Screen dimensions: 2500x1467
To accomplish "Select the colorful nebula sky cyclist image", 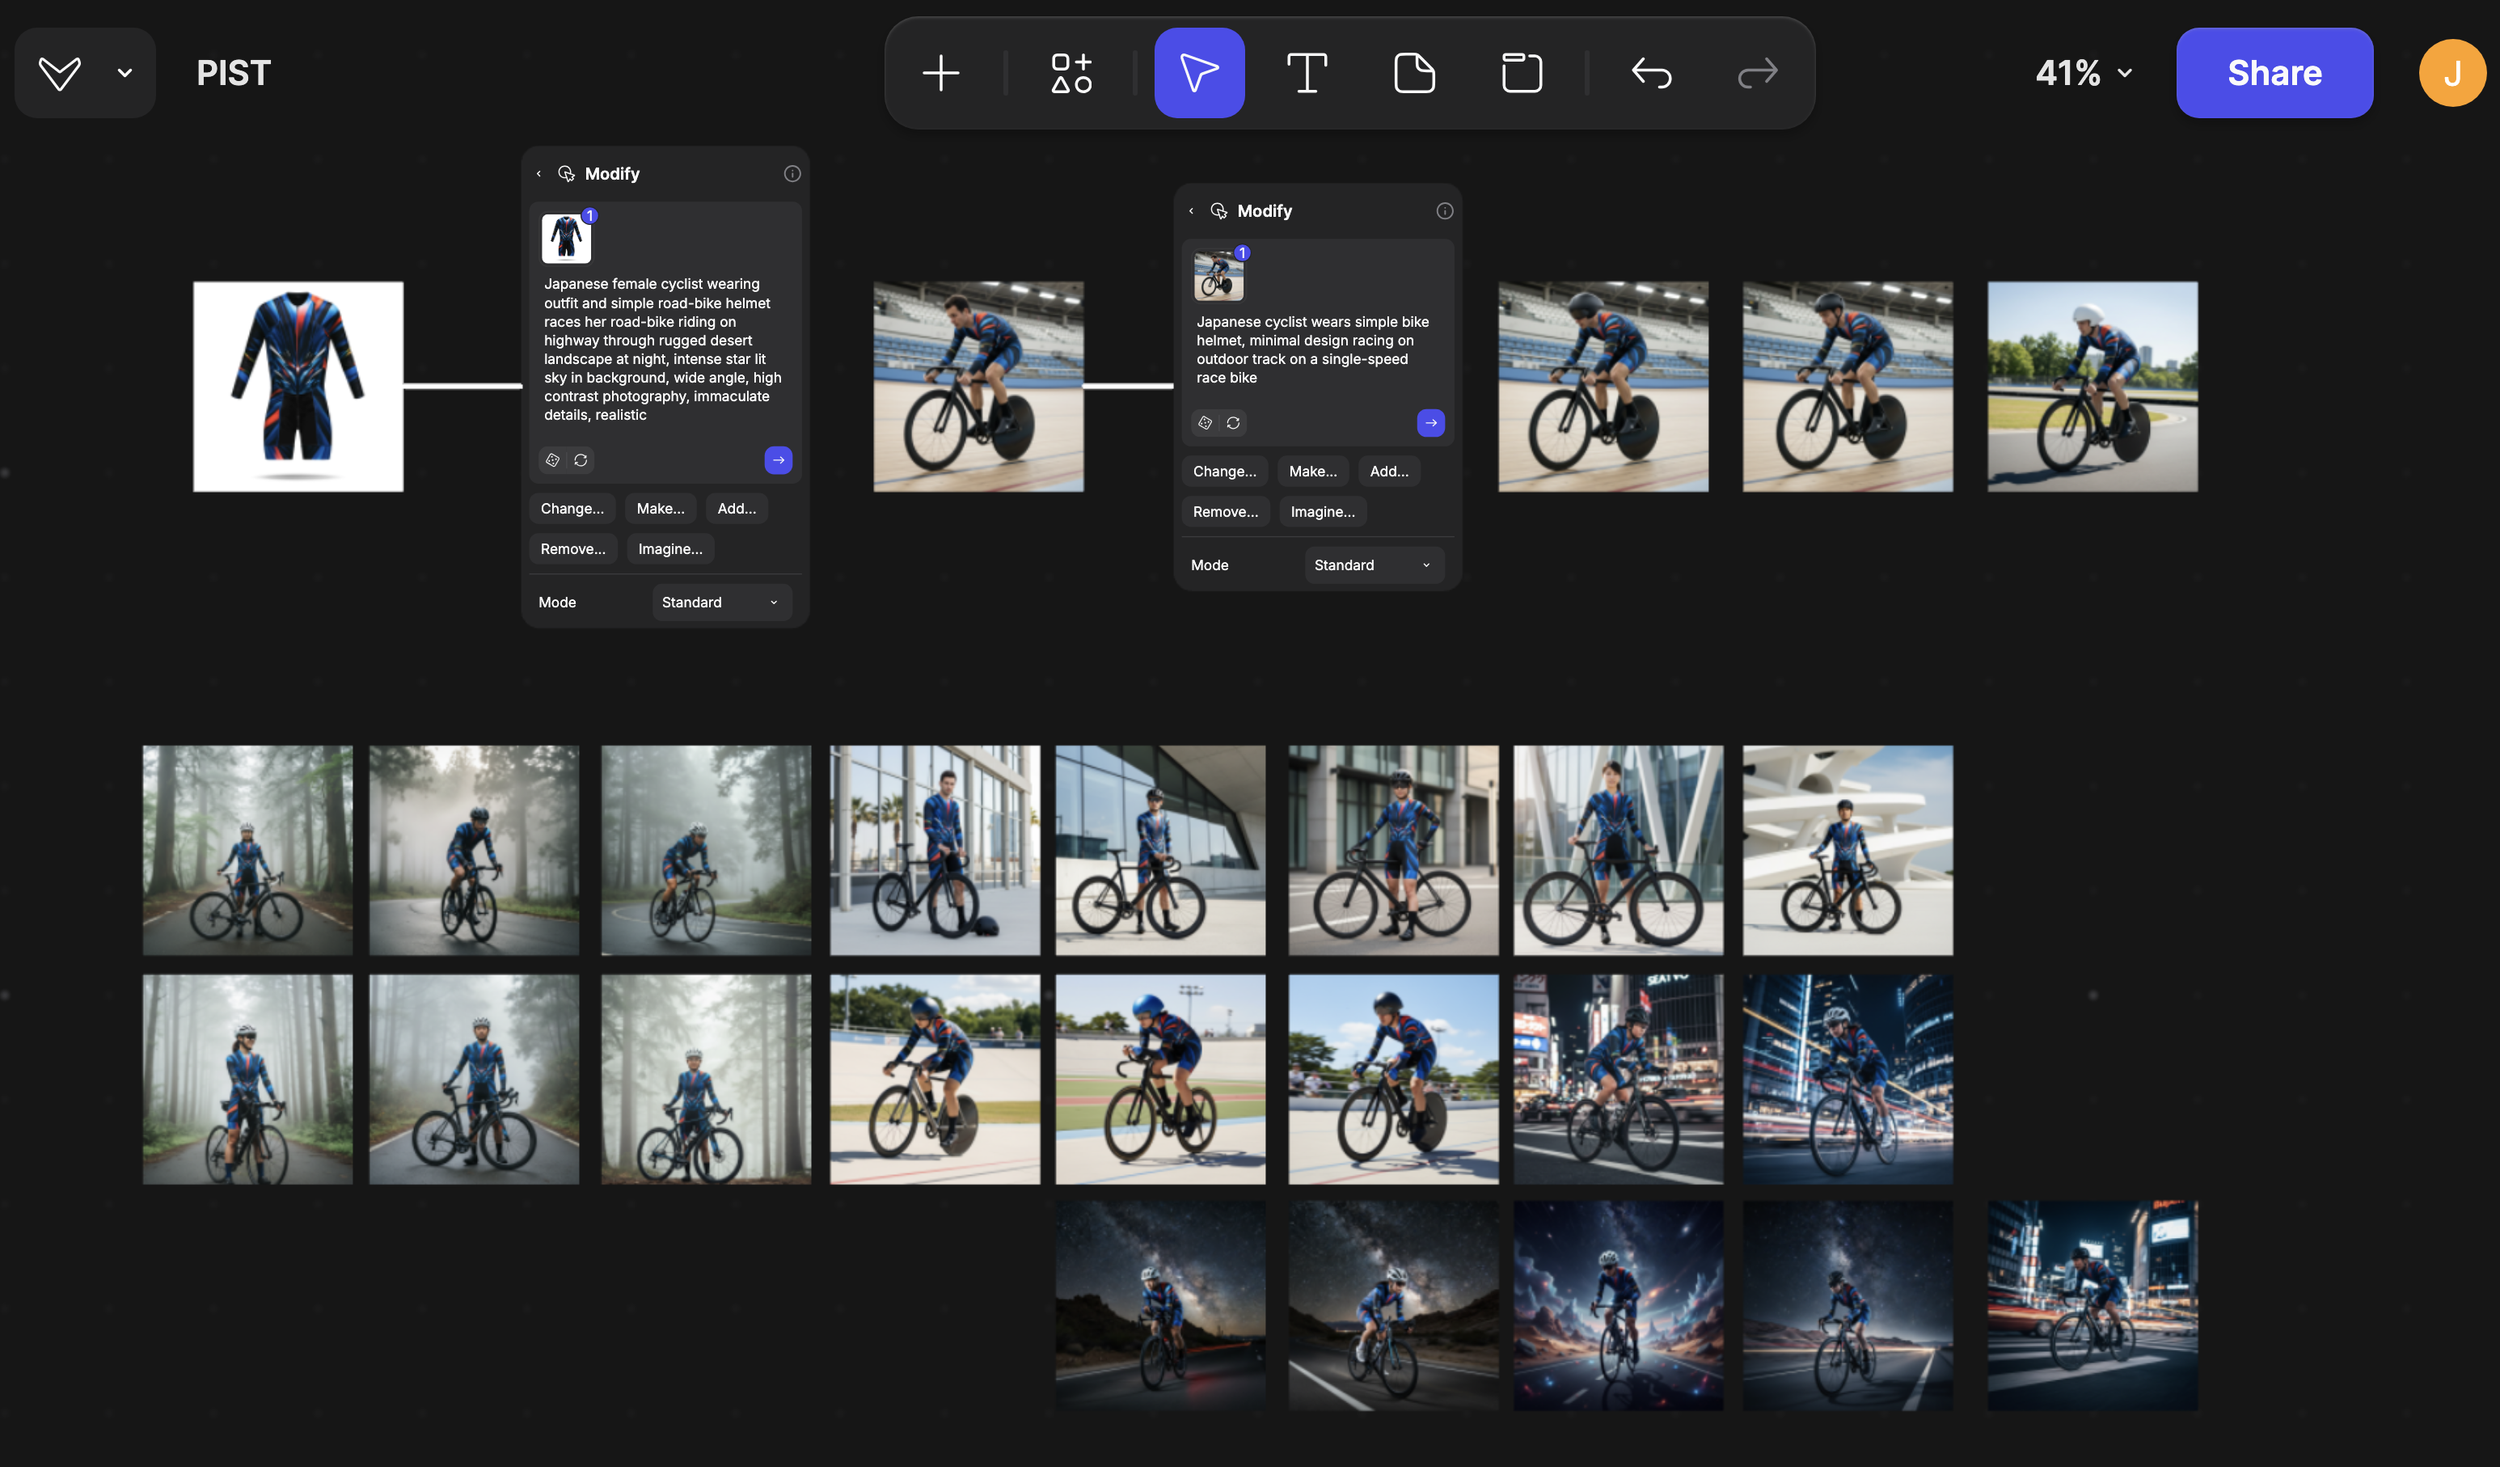I will tap(1618, 1306).
